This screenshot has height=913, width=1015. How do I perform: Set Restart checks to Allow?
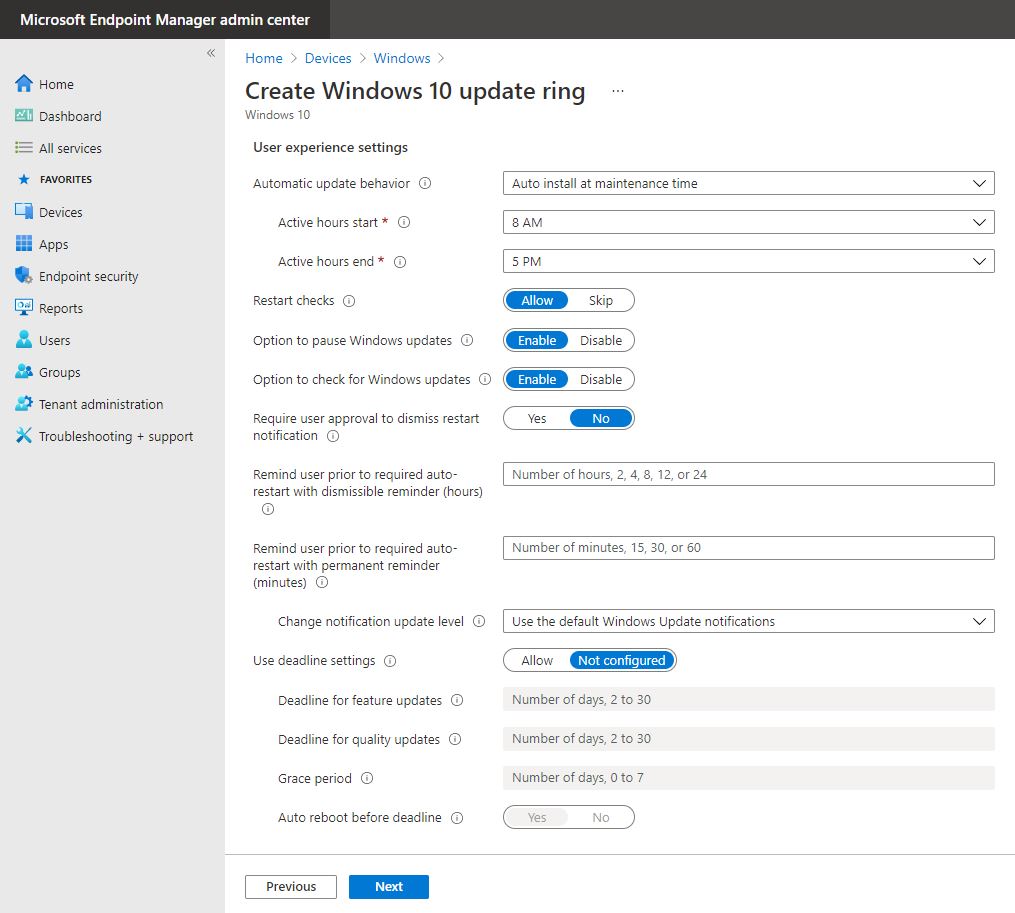[x=537, y=300]
